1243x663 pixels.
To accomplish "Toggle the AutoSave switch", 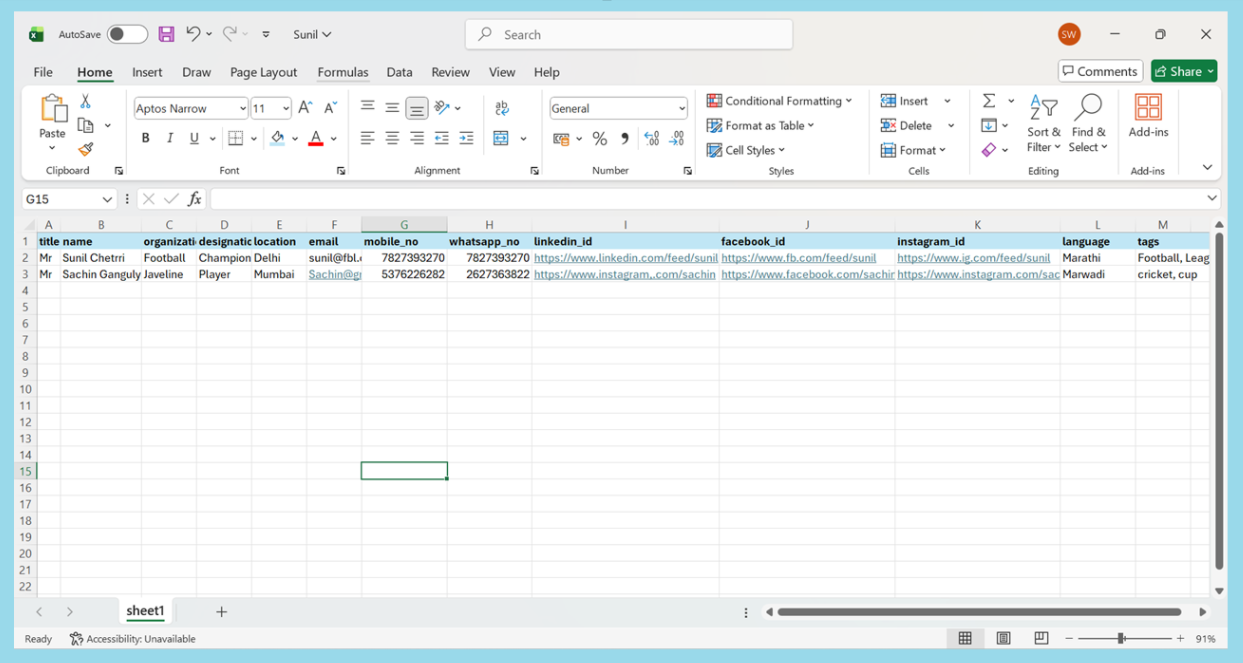I will (127, 34).
